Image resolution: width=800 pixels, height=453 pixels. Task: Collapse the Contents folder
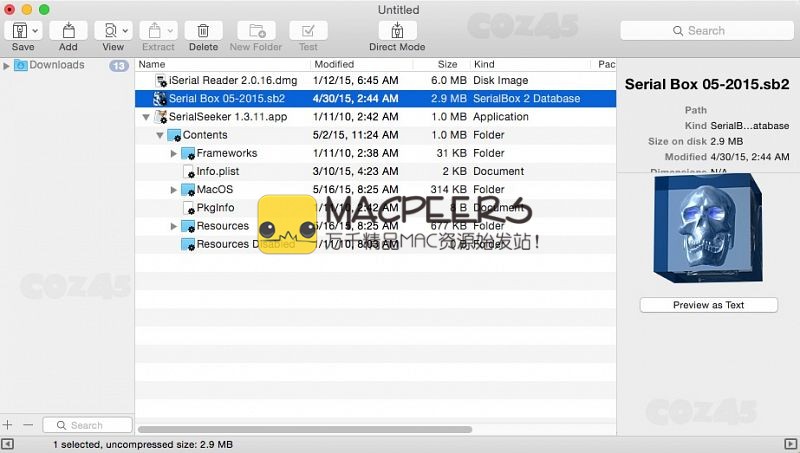(160, 136)
